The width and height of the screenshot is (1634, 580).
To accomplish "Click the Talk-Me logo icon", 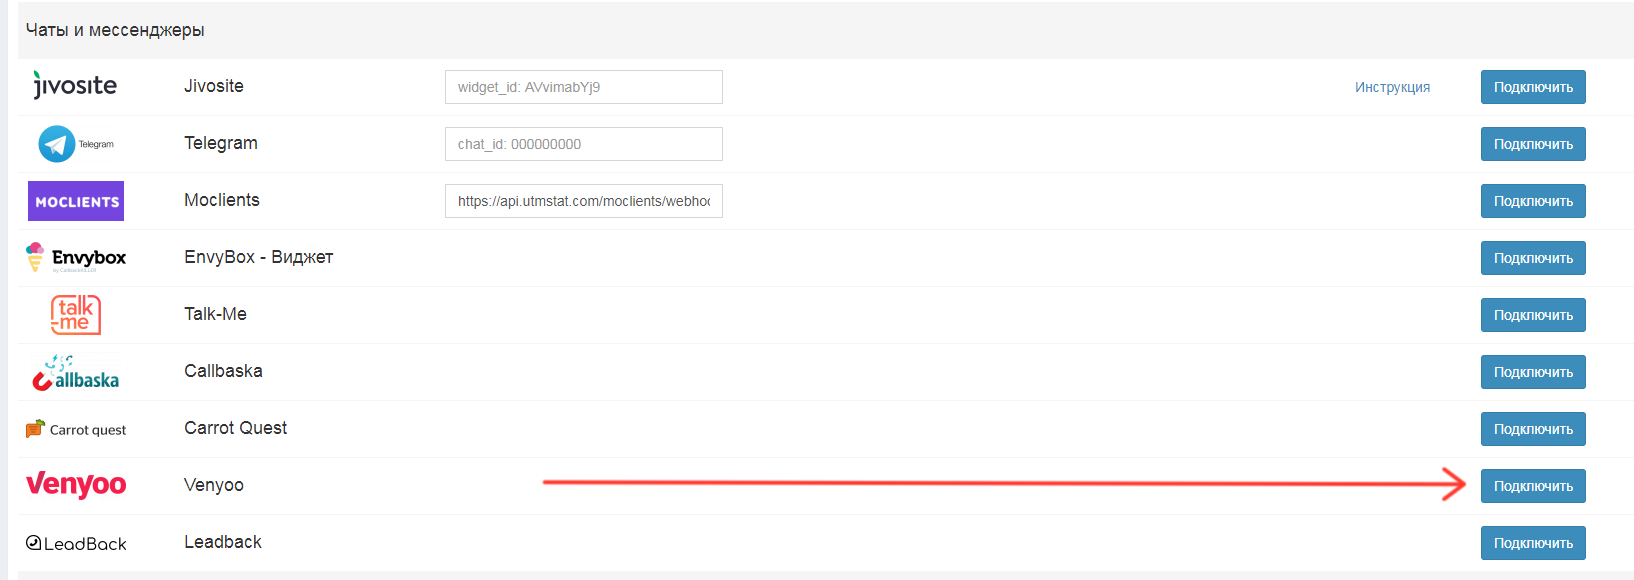I will point(76,314).
